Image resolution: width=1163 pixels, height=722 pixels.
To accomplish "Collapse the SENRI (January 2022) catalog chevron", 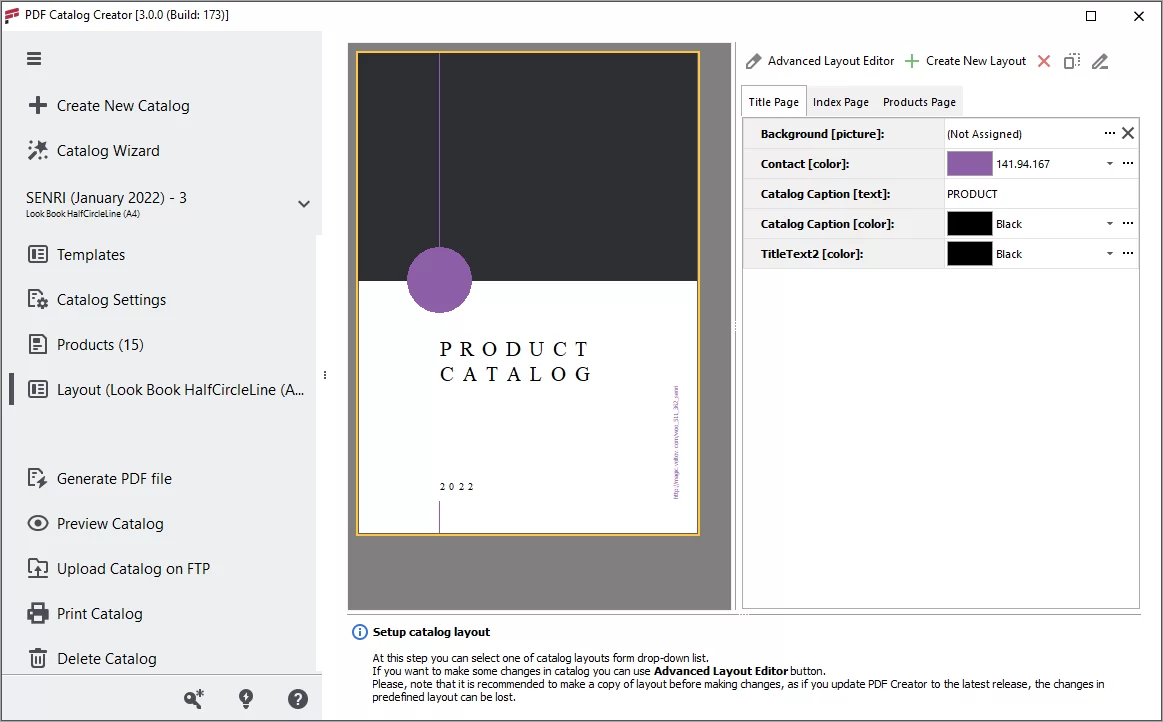I will click(x=303, y=203).
